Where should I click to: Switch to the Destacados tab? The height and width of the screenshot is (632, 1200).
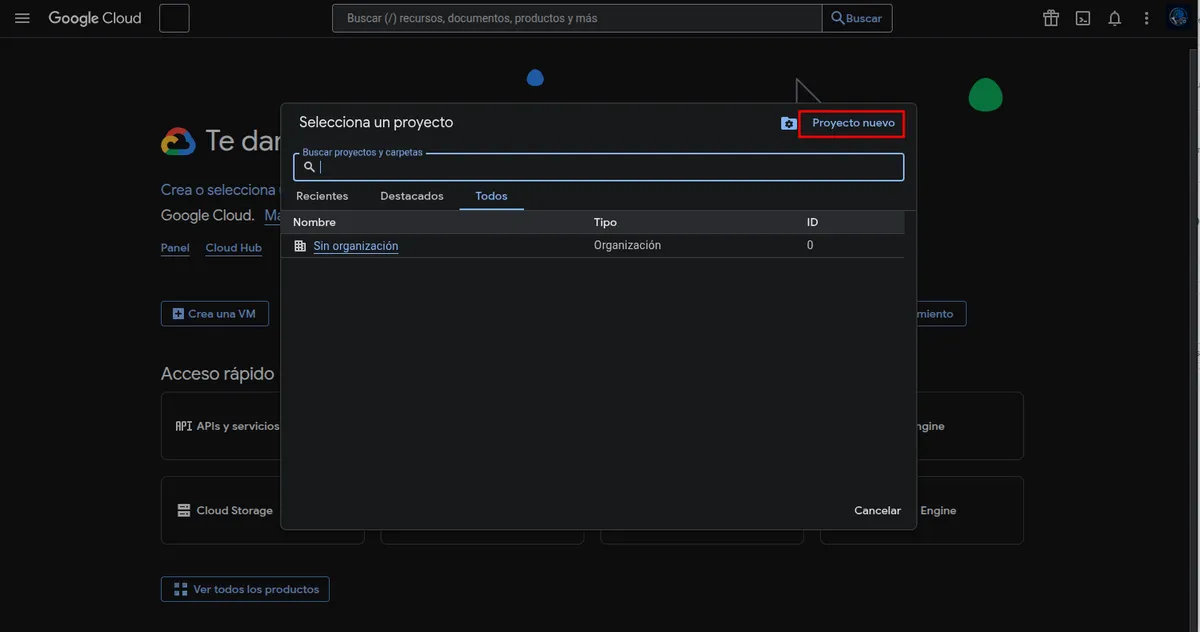point(412,196)
